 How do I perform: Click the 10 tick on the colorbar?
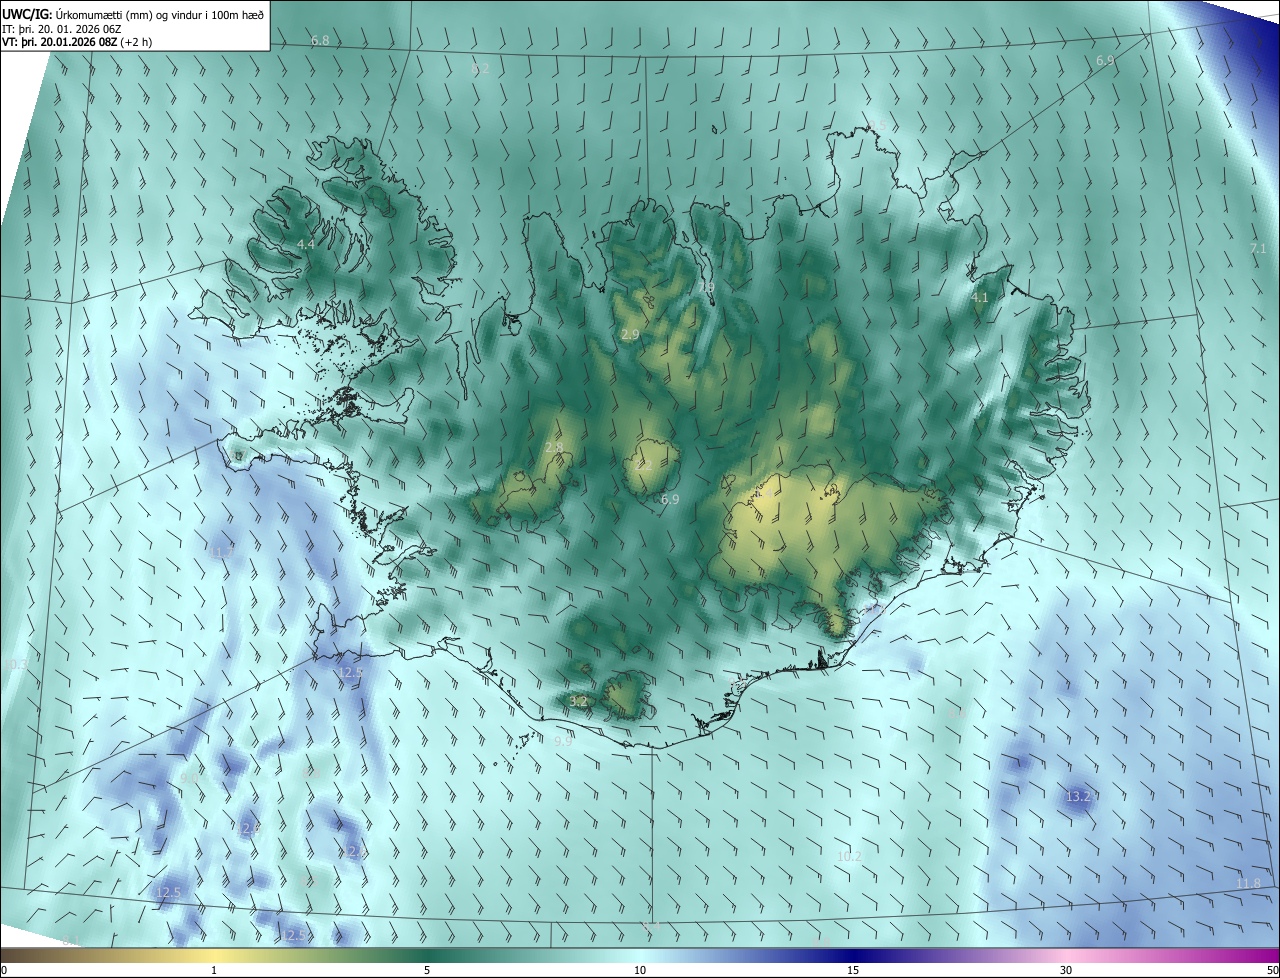coord(640,970)
